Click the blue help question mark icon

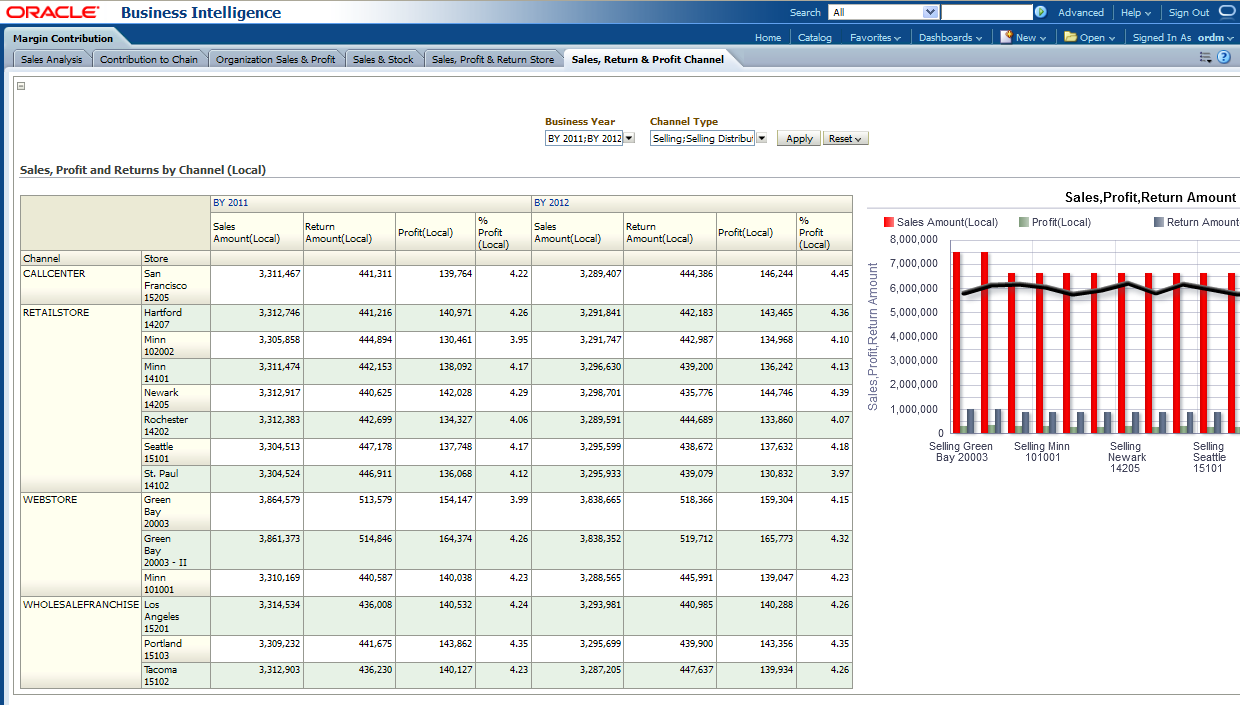[1223, 58]
